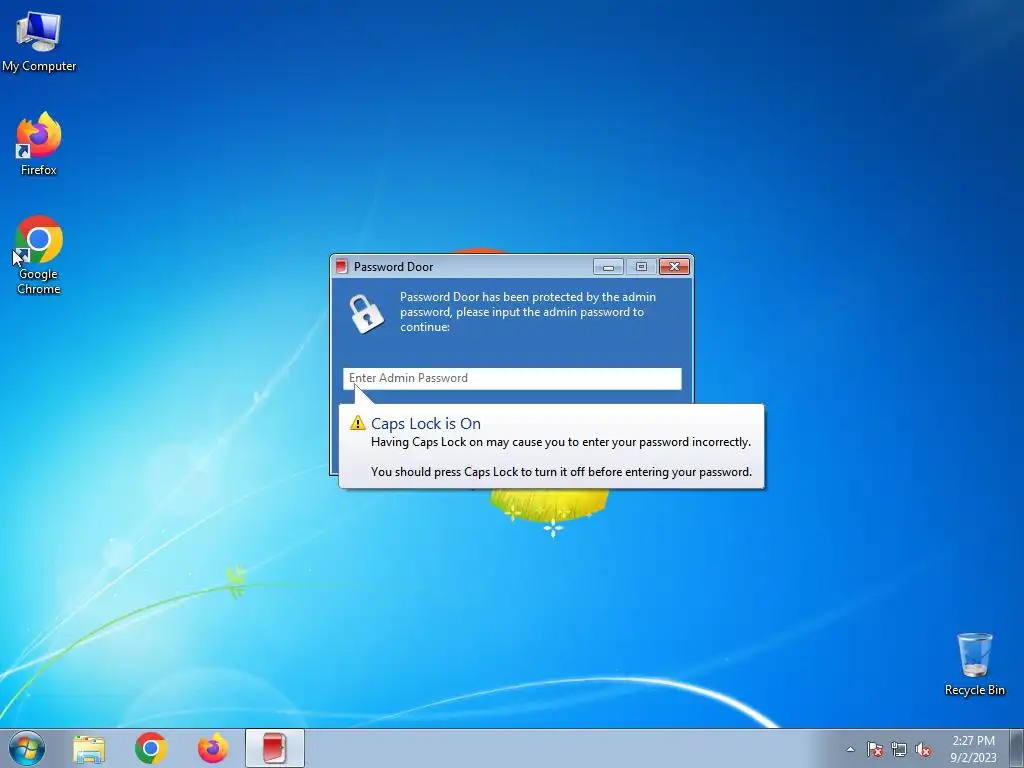This screenshot has height=768, width=1024.
Task: Select the Google Chrome desktop shortcut
Action: click(x=39, y=255)
